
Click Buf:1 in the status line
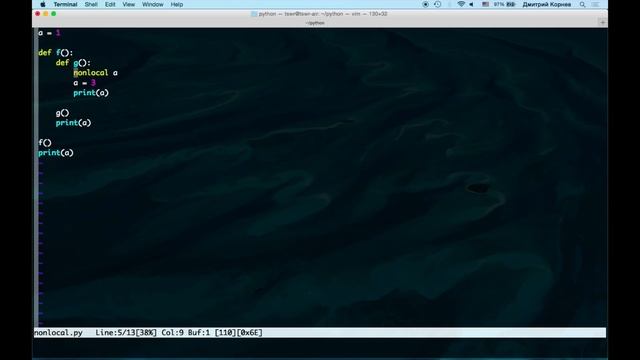(x=199, y=333)
